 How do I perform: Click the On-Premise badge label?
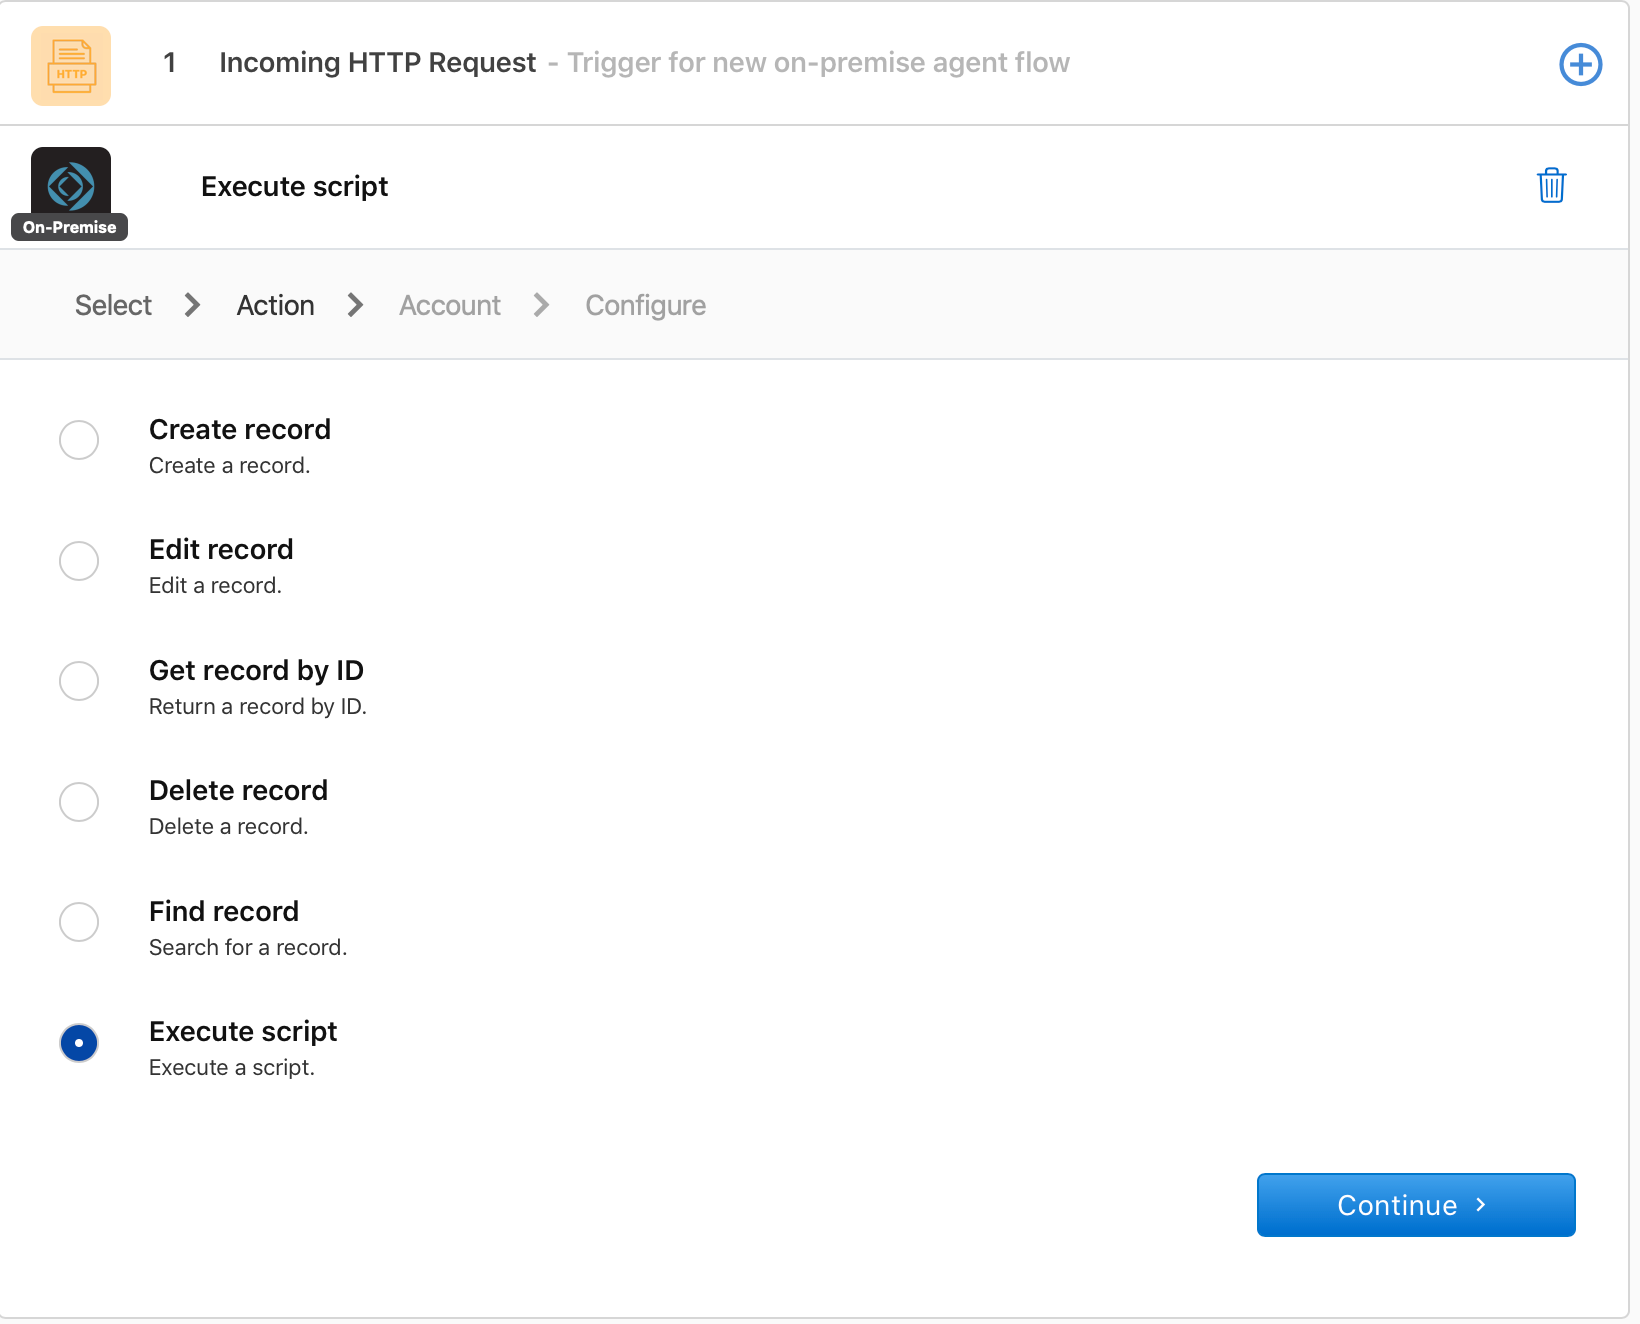point(69,227)
